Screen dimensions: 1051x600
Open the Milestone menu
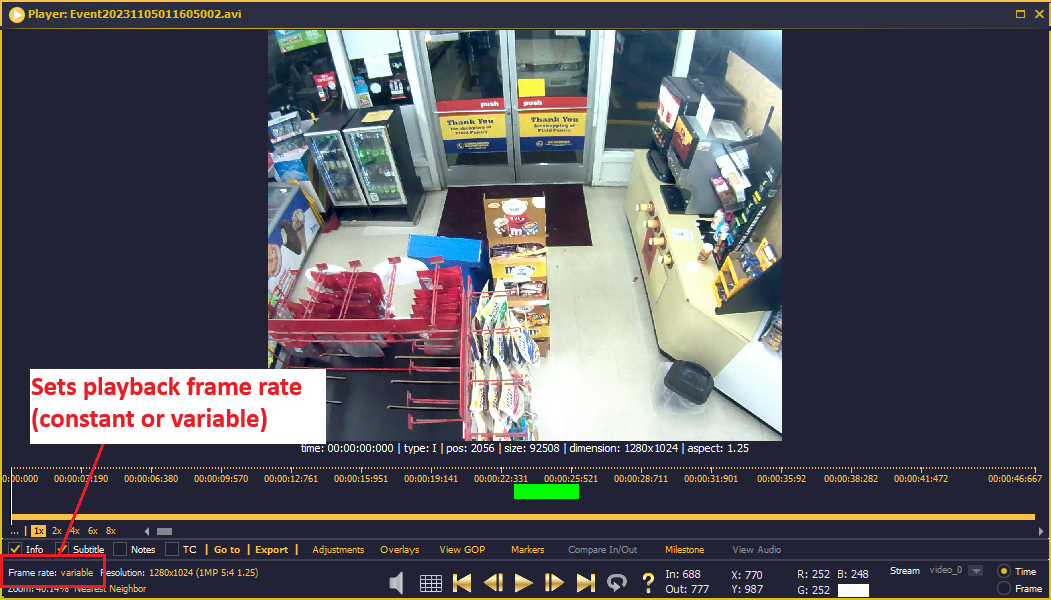click(685, 549)
